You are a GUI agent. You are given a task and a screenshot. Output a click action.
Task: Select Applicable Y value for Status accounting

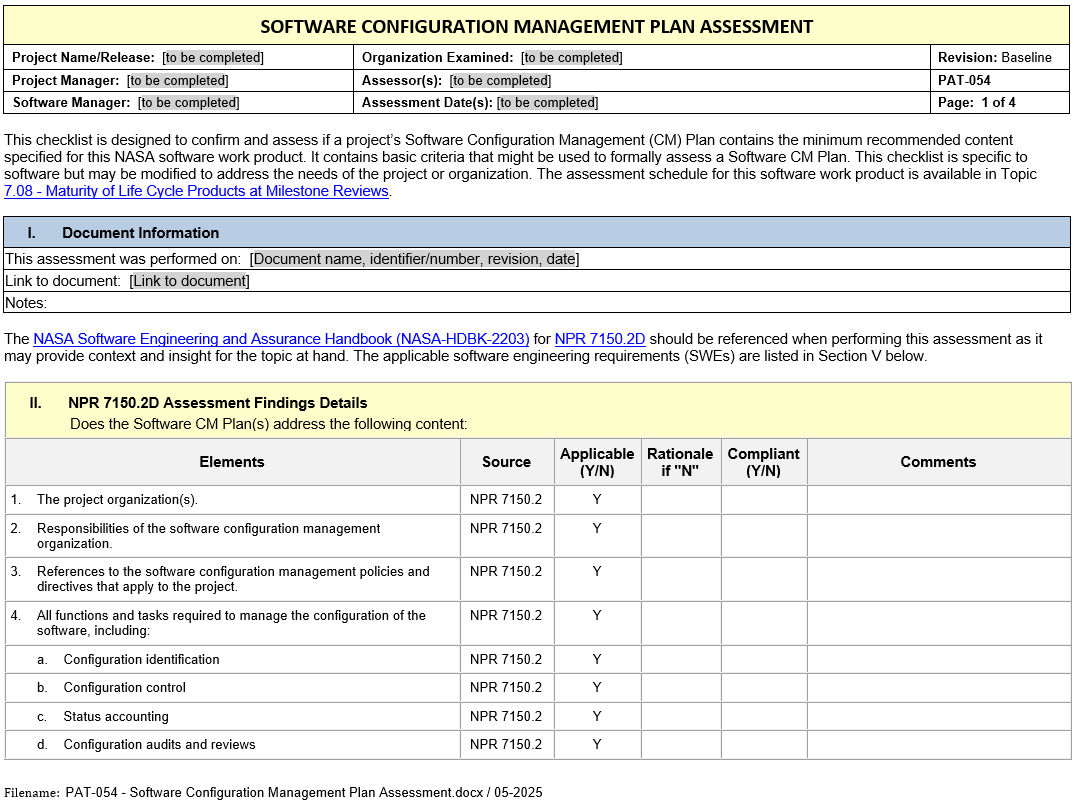click(597, 716)
